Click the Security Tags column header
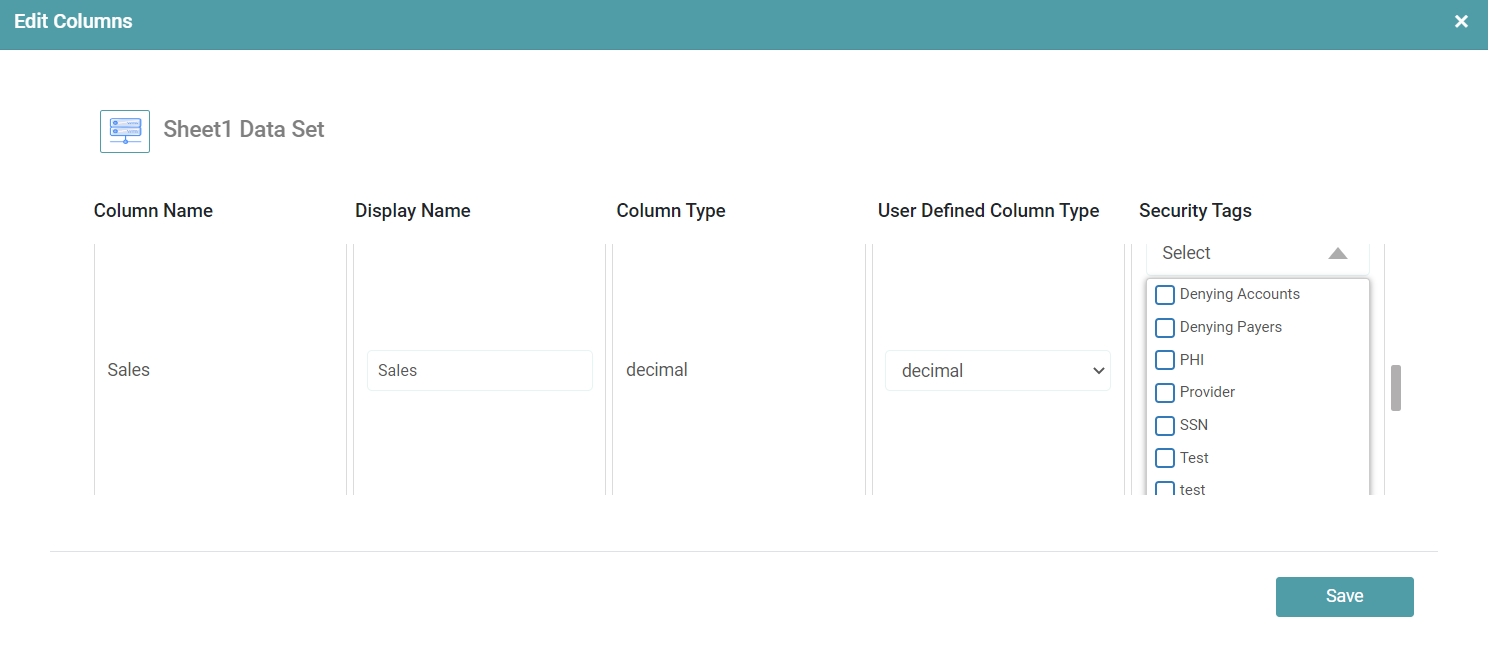This screenshot has width=1488, height=651. tap(1195, 211)
